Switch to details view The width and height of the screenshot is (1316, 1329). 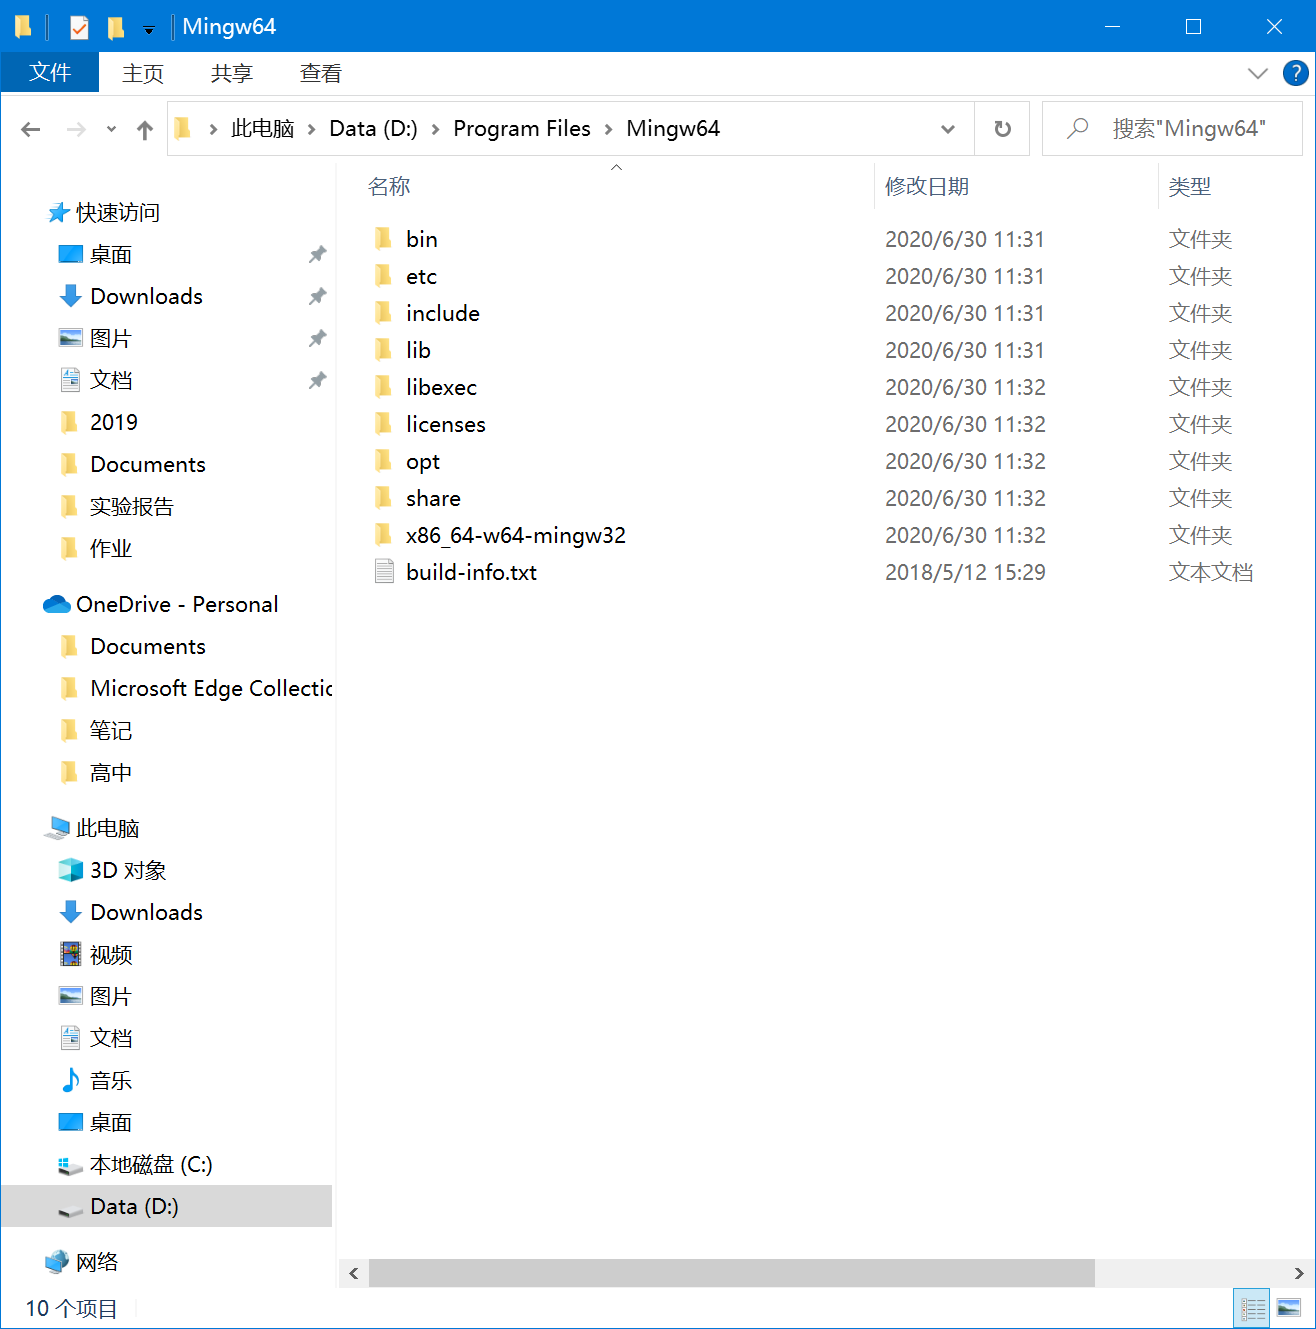pyautogui.click(x=1252, y=1308)
